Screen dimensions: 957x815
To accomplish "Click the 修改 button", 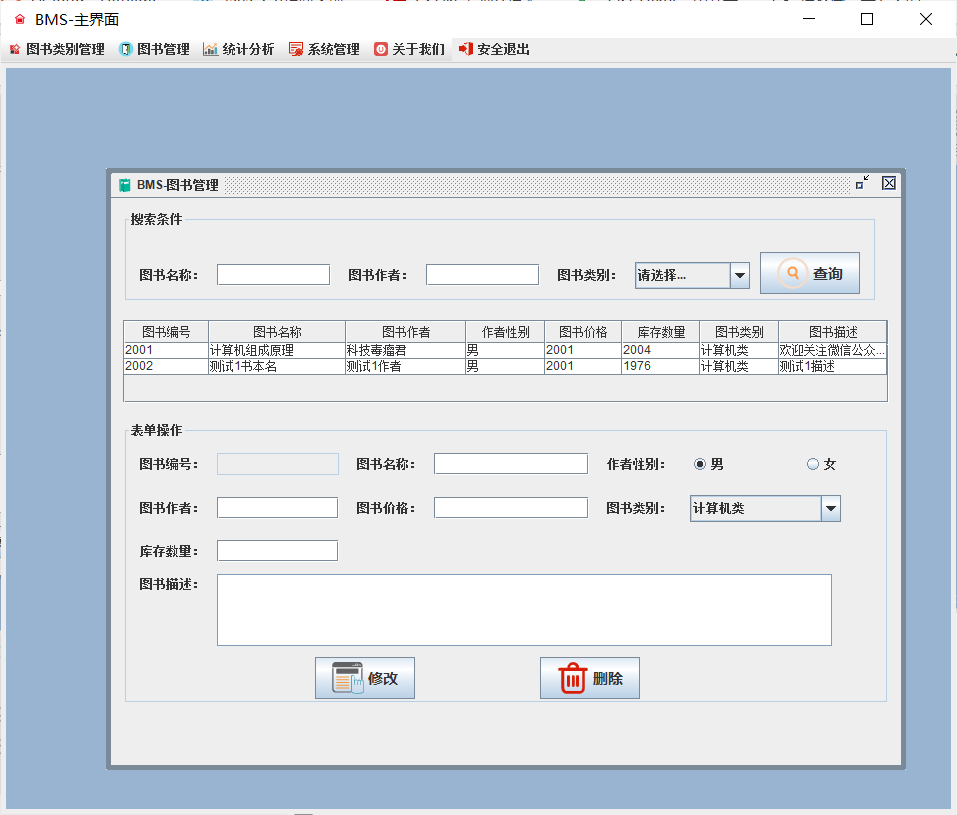I will [365, 678].
